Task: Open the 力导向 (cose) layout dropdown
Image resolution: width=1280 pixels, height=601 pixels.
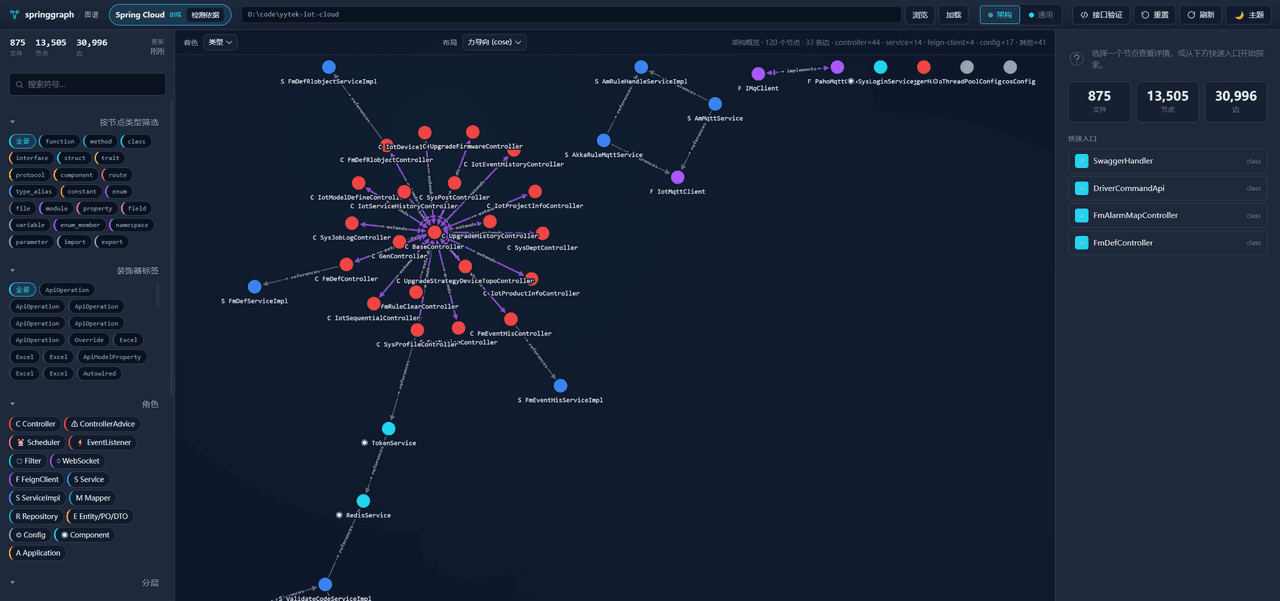Action: point(494,42)
